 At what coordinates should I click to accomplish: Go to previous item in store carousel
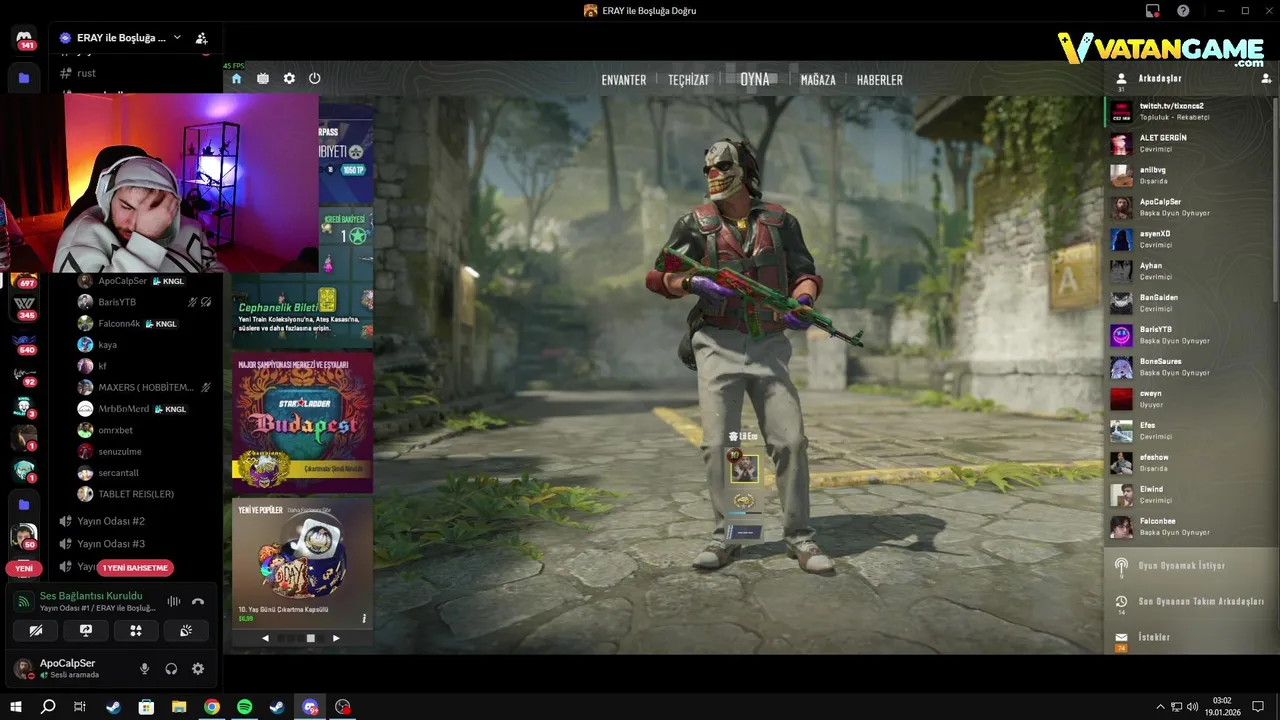click(265, 638)
